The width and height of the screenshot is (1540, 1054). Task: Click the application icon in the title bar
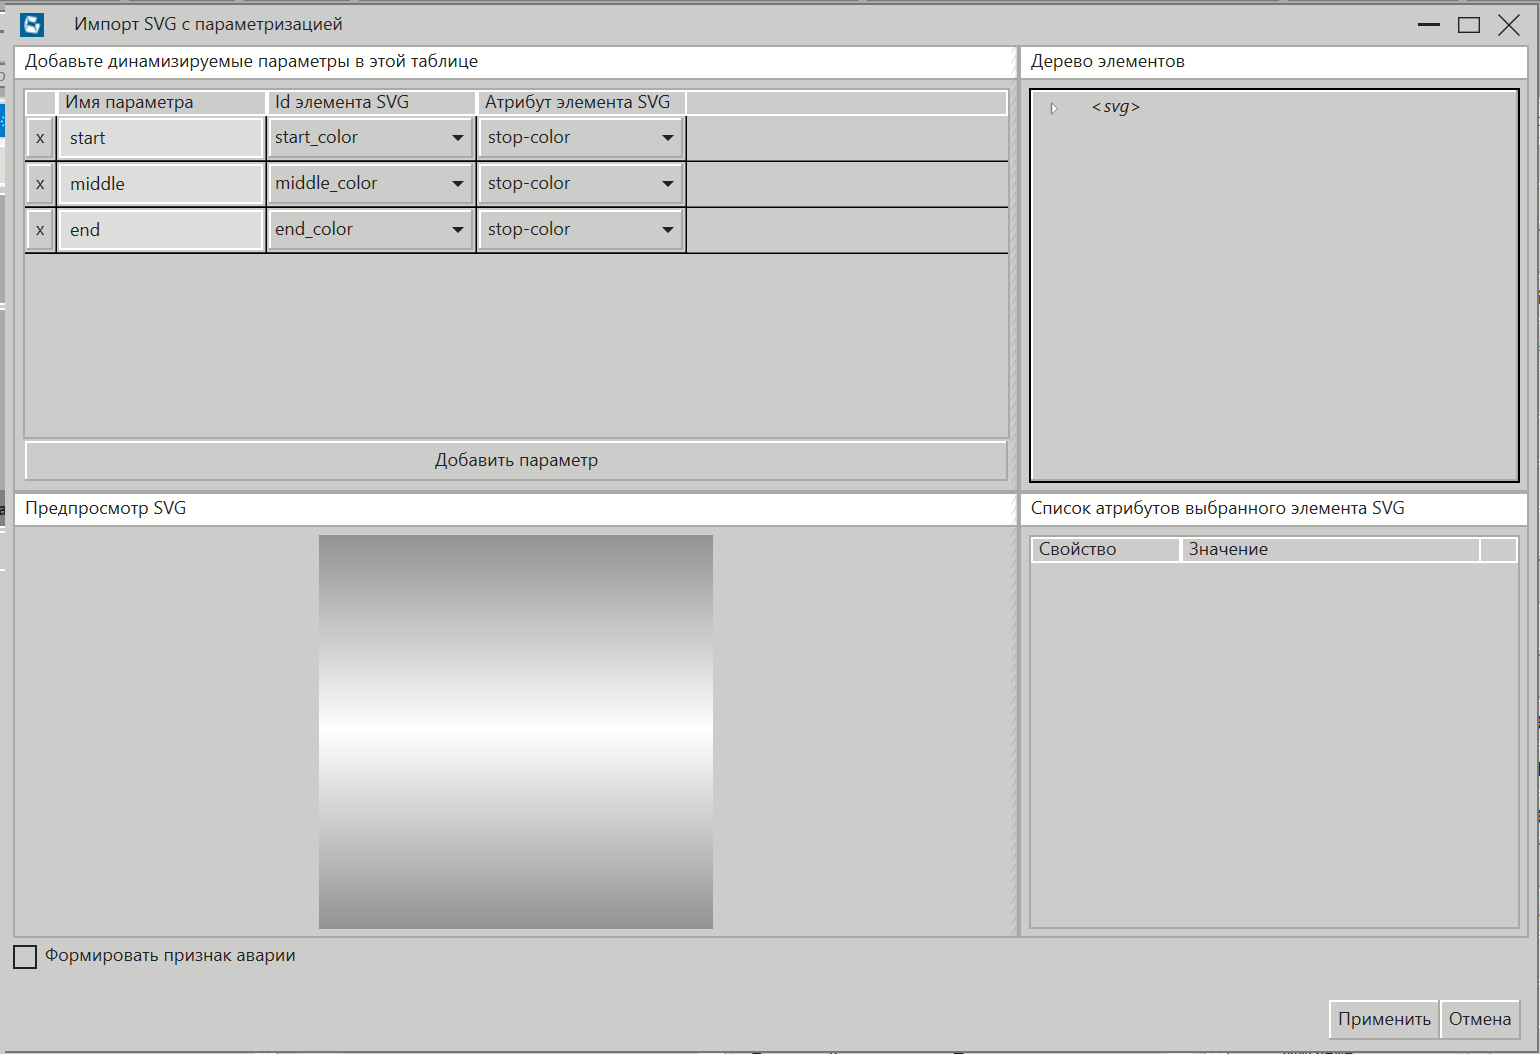coord(32,25)
